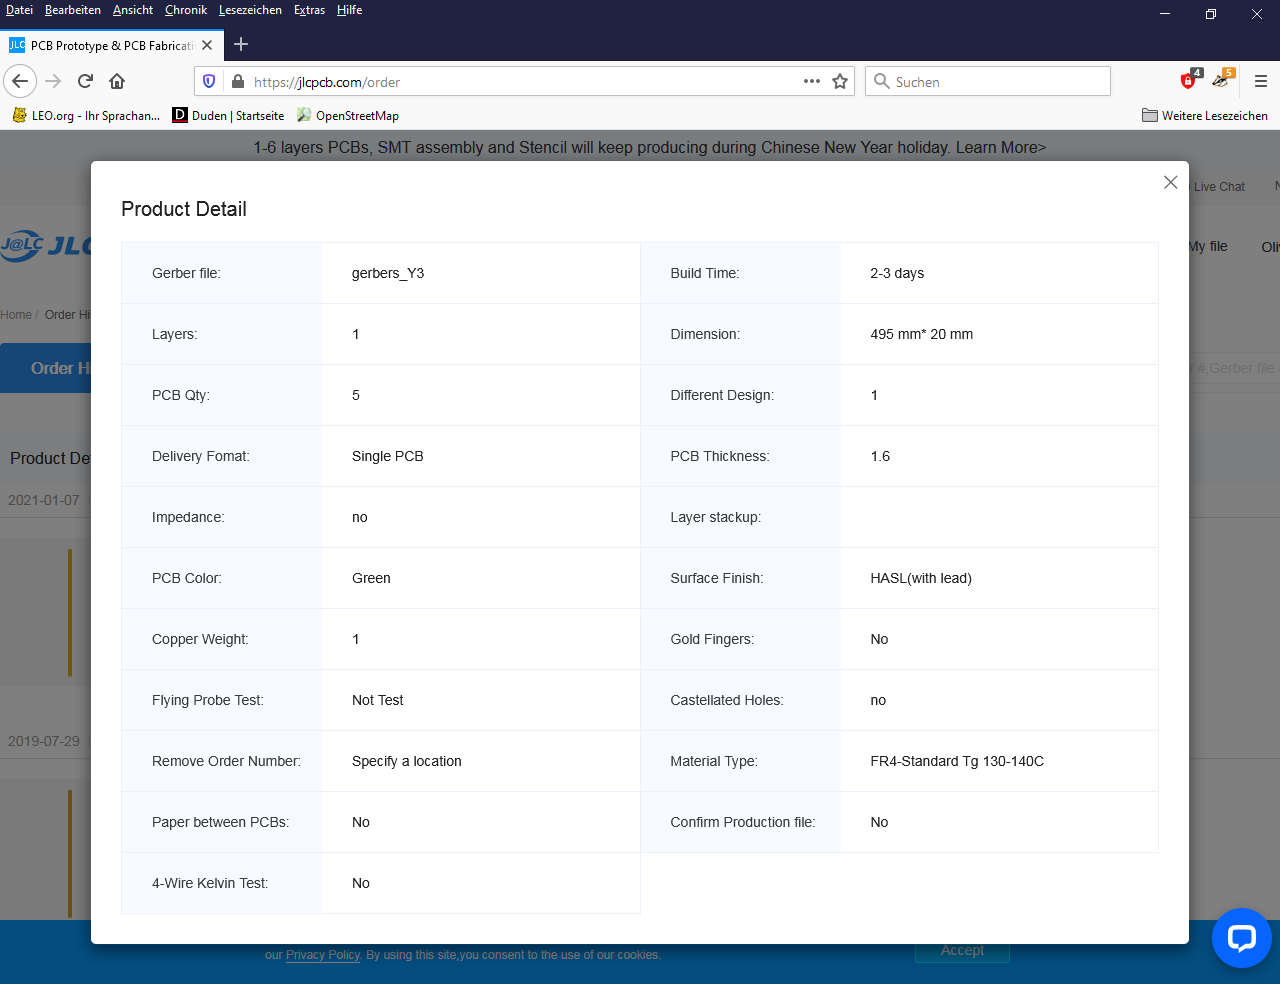This screenshot has height=984, width=1280.
Task: Close the PCB Prototype tab
Action: [x=207, y=45]
